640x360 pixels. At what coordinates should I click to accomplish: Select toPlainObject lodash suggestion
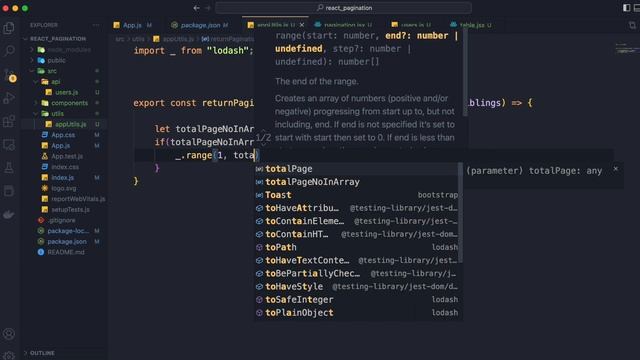click(356, 312)
